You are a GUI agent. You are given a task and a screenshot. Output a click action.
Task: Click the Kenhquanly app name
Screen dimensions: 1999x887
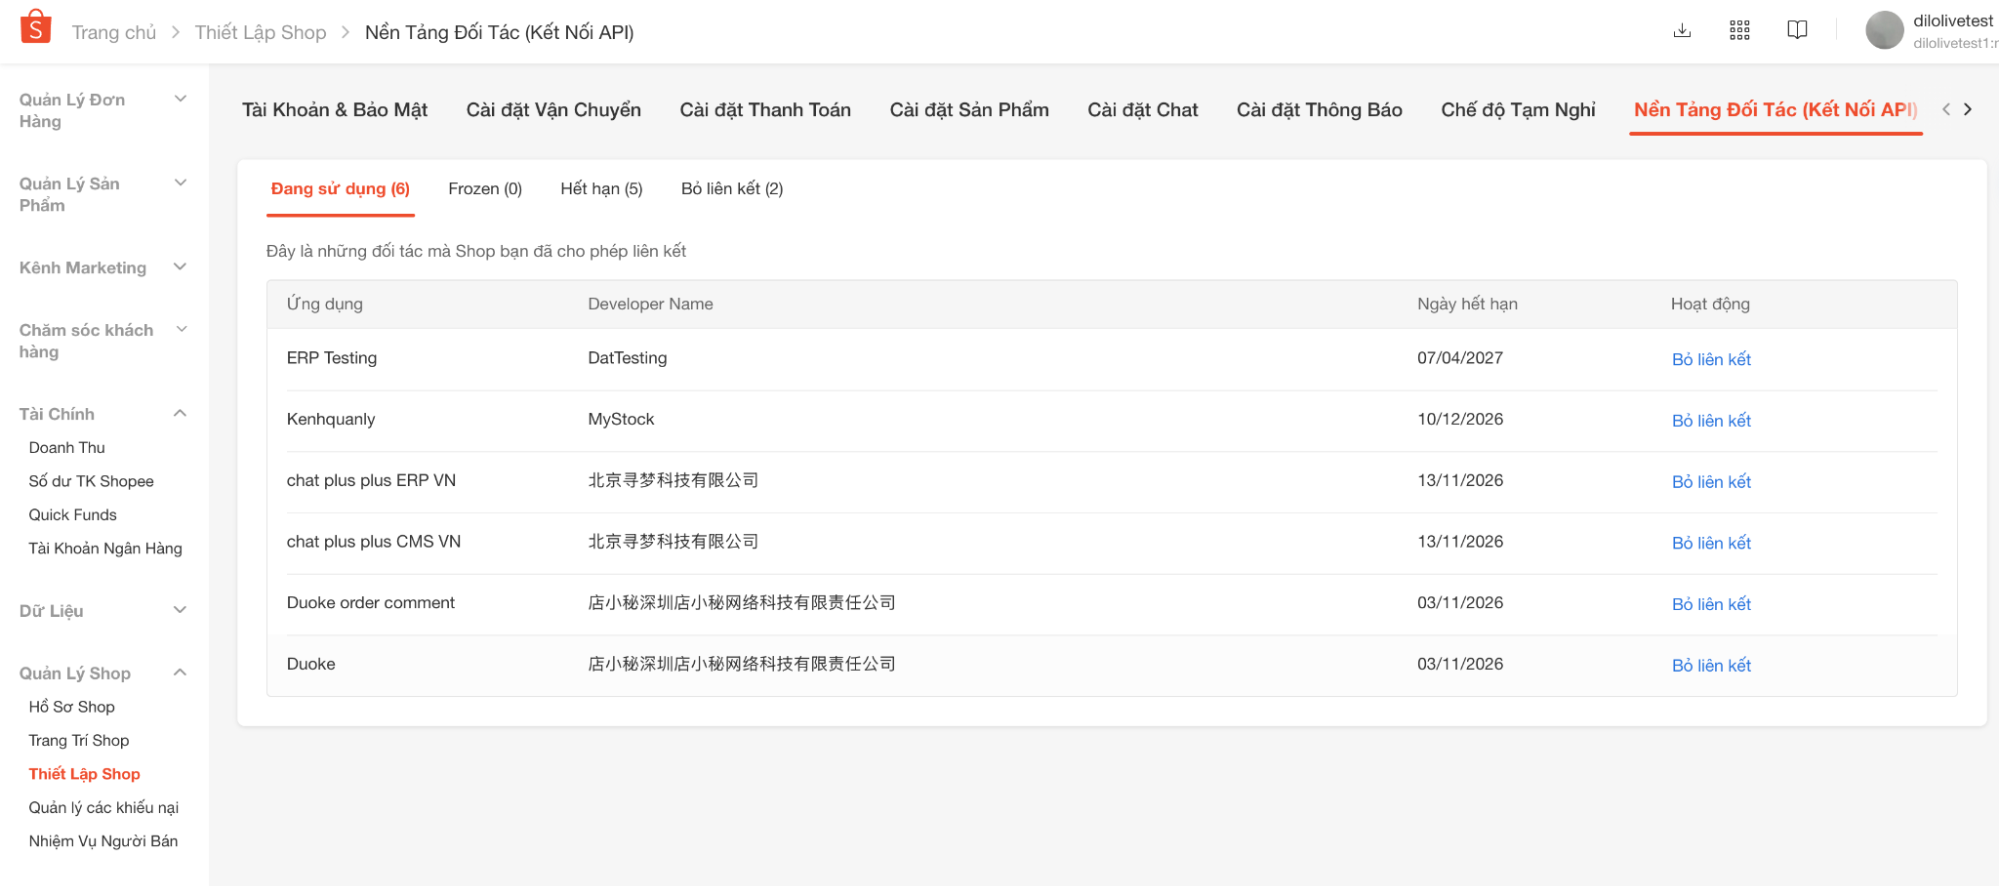[x=330, y=419]
